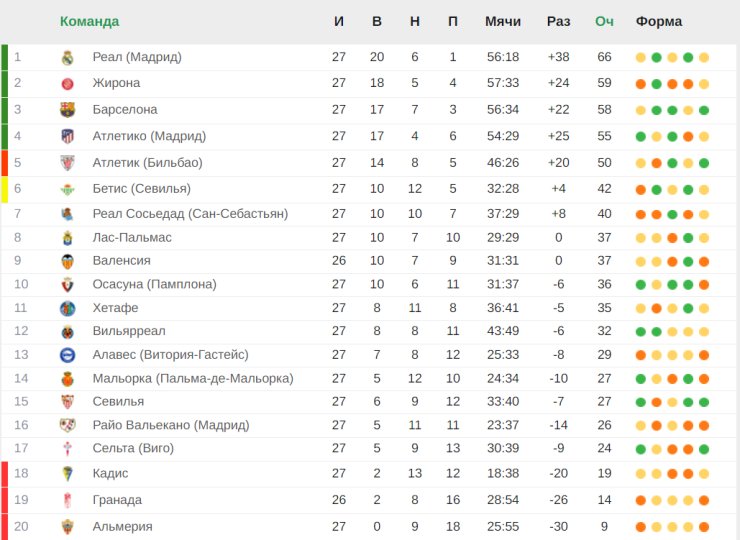740x540 pixels.
Task: Click the Girona club crest
Action: [x=67, y=84]
